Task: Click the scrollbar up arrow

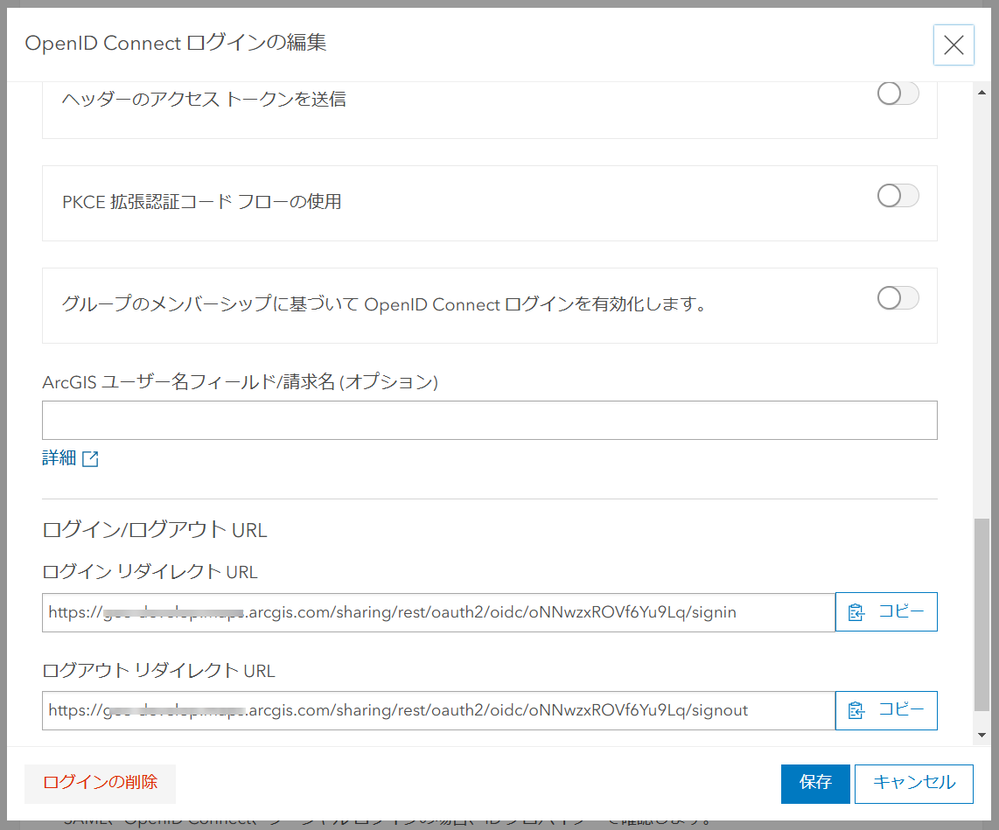Action: coord(982,92)
